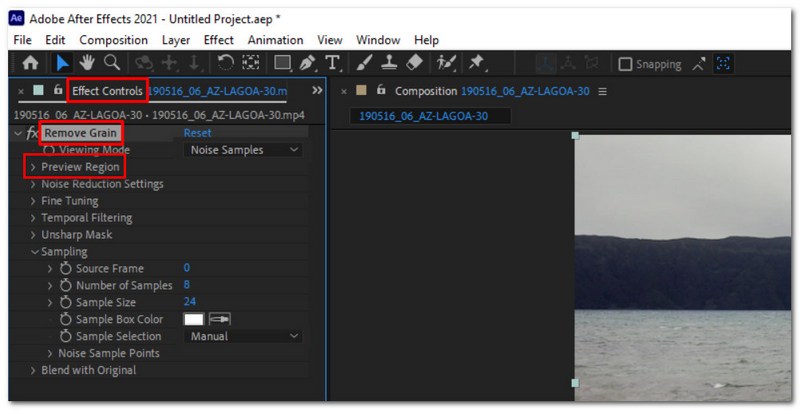800x410 pixels.
Task: Open the Sample Selection Manual dropdown
Action: (x=243, y=336)
